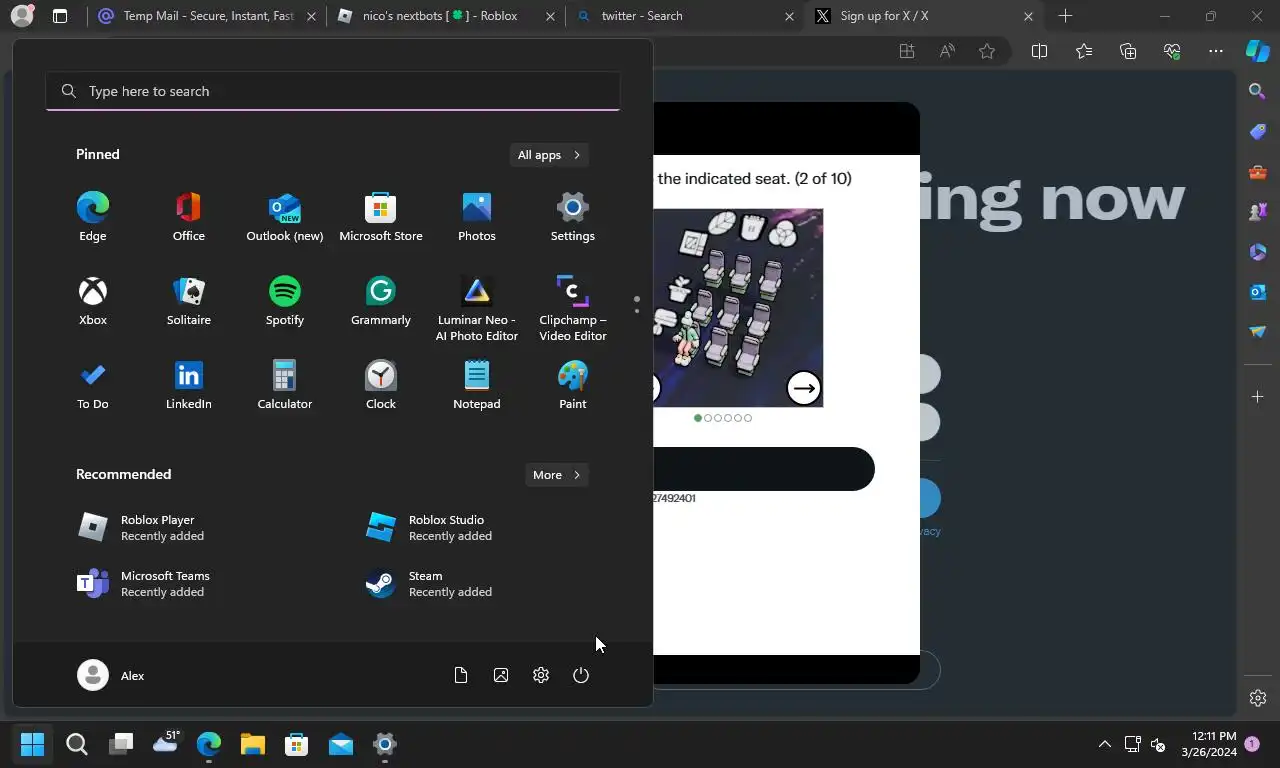Launch the Clock app
1280x768 pixels.
click(381, 385)
